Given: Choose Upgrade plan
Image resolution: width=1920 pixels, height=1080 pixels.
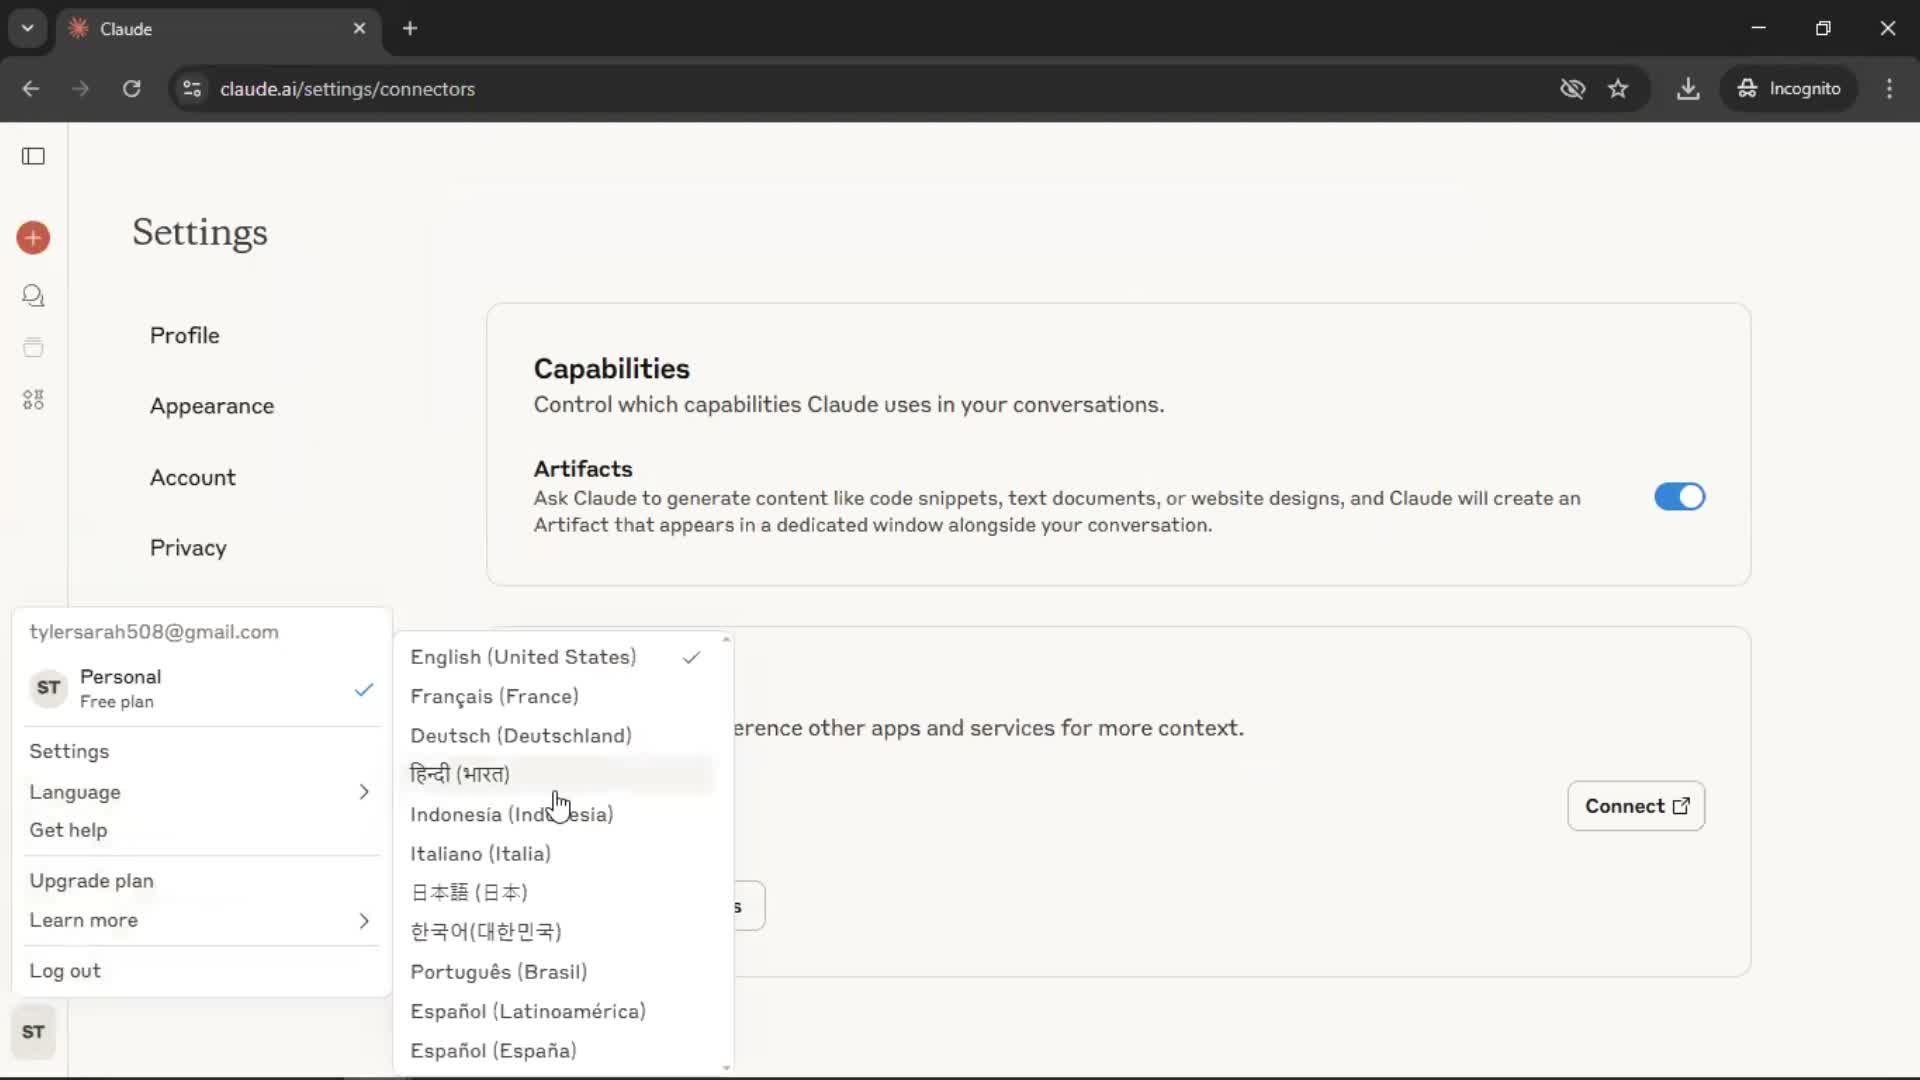Looking at the screenshot, I should point(201,881).
